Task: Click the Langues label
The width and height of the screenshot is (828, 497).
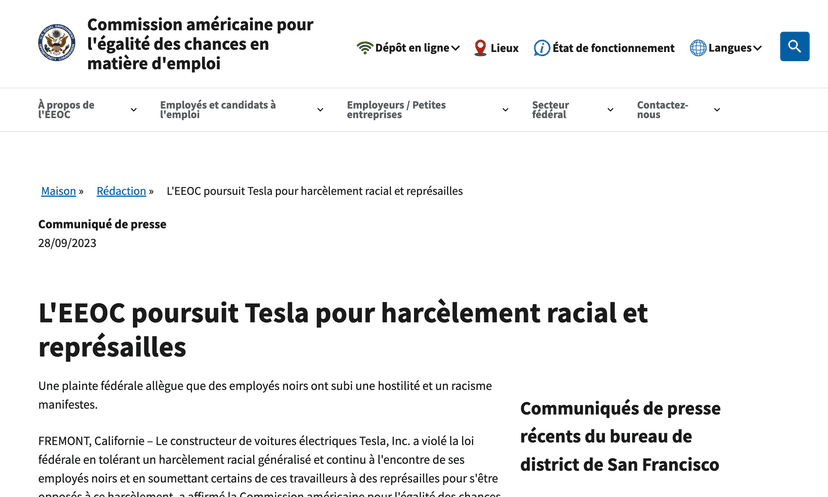Action: click(x=730, y=48)
